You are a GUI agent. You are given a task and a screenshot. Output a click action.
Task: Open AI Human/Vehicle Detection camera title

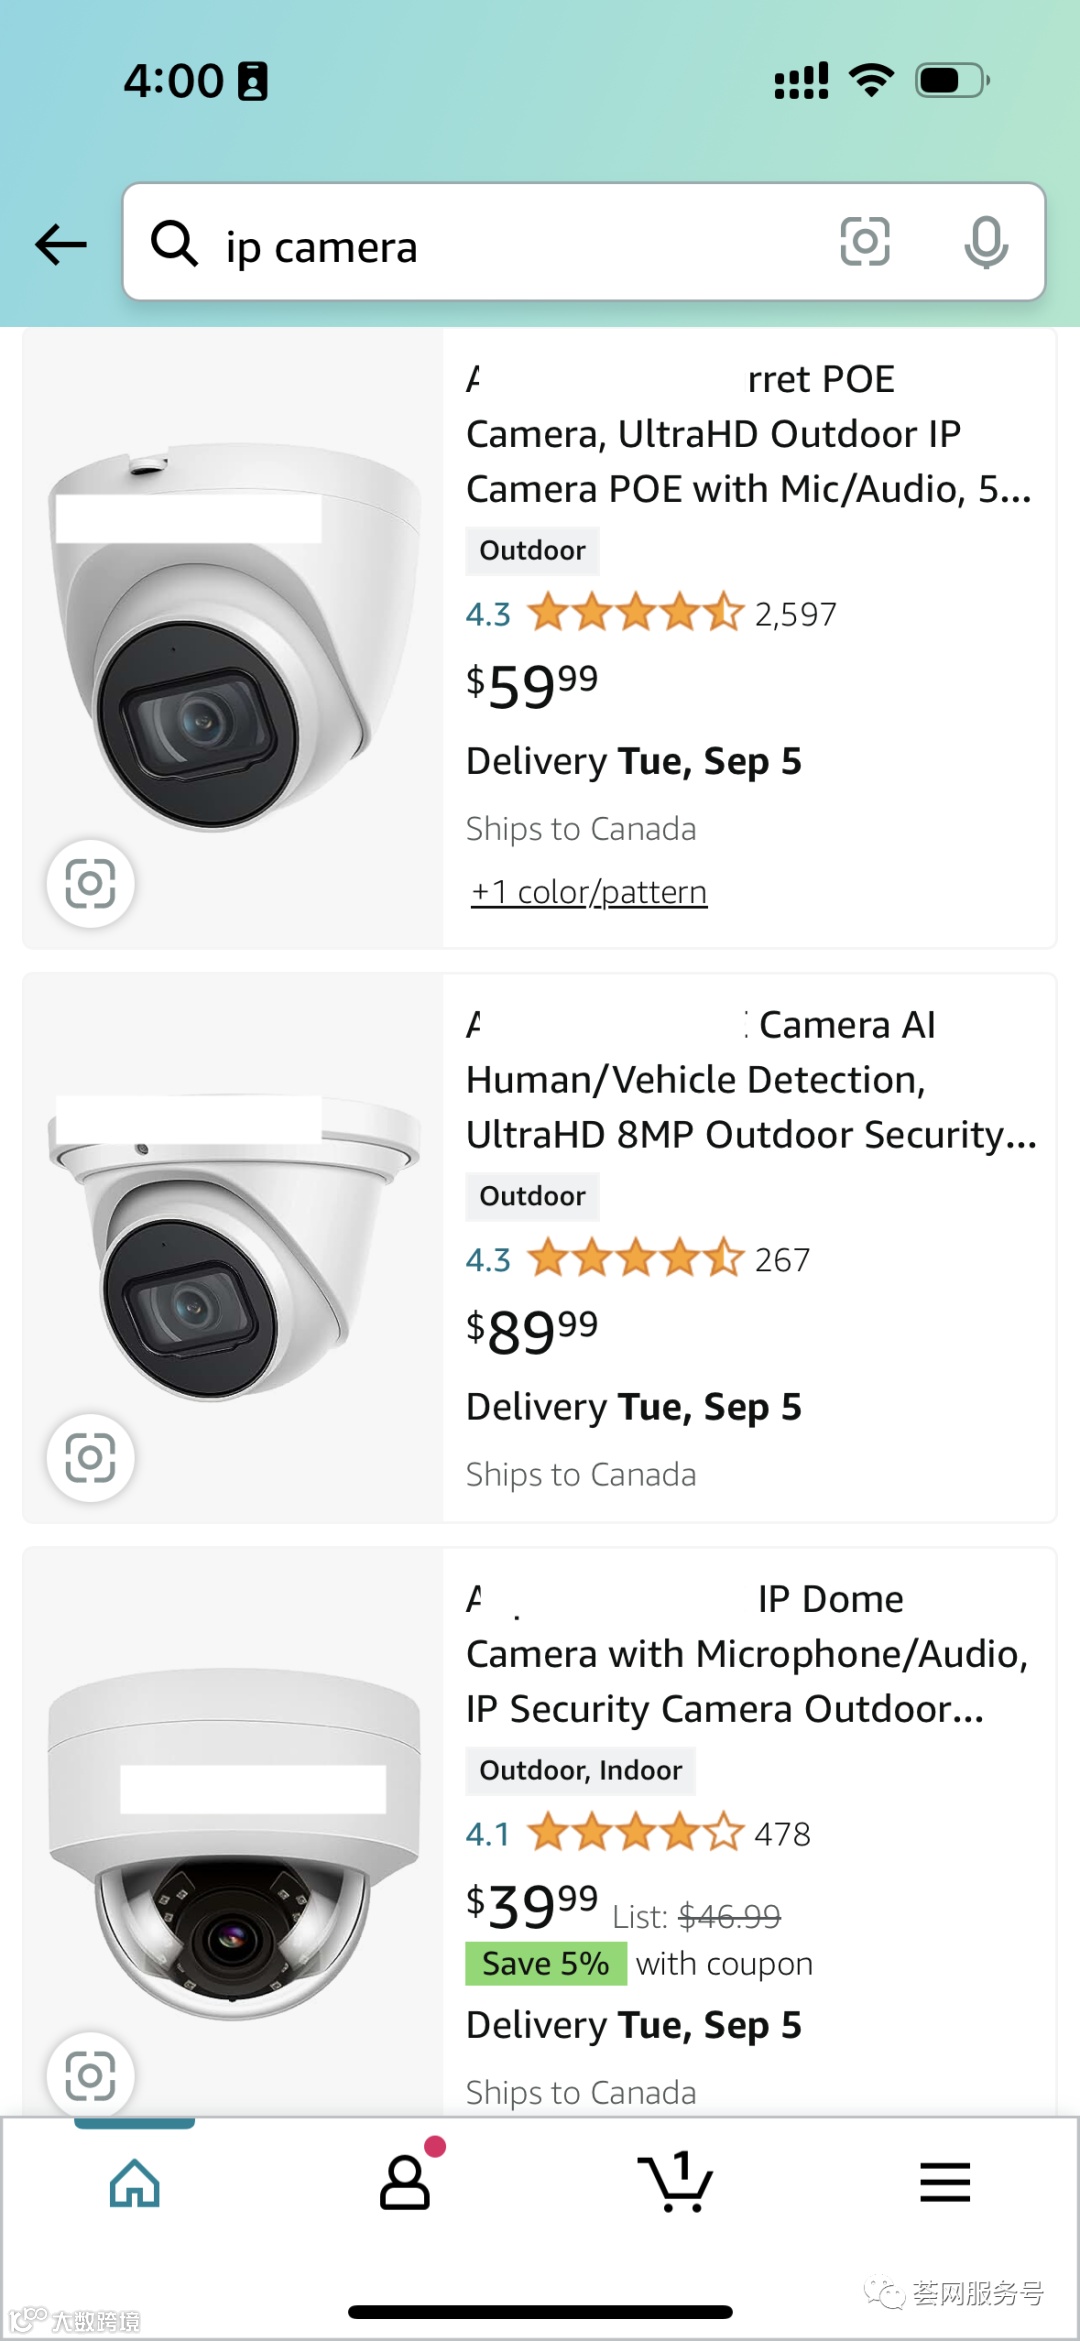(750, 1080)
